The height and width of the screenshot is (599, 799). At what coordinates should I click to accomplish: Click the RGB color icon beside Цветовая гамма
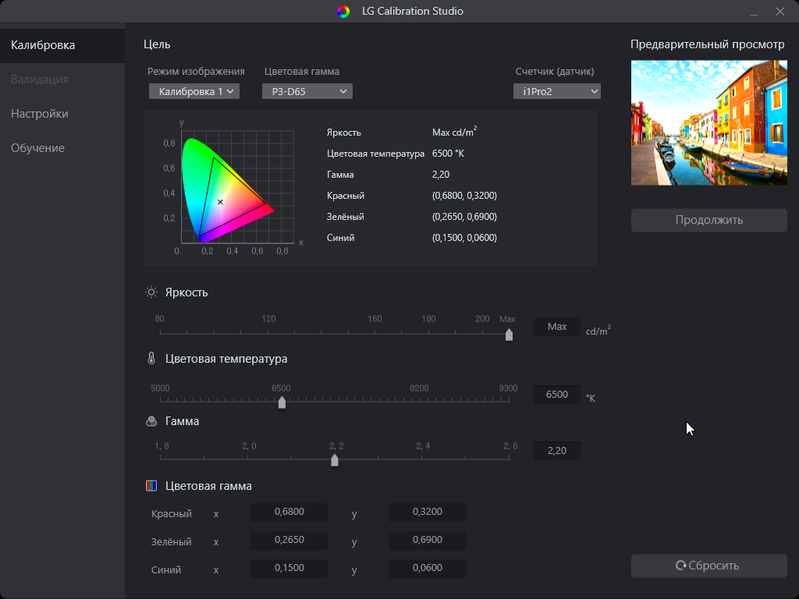point(151,485)
